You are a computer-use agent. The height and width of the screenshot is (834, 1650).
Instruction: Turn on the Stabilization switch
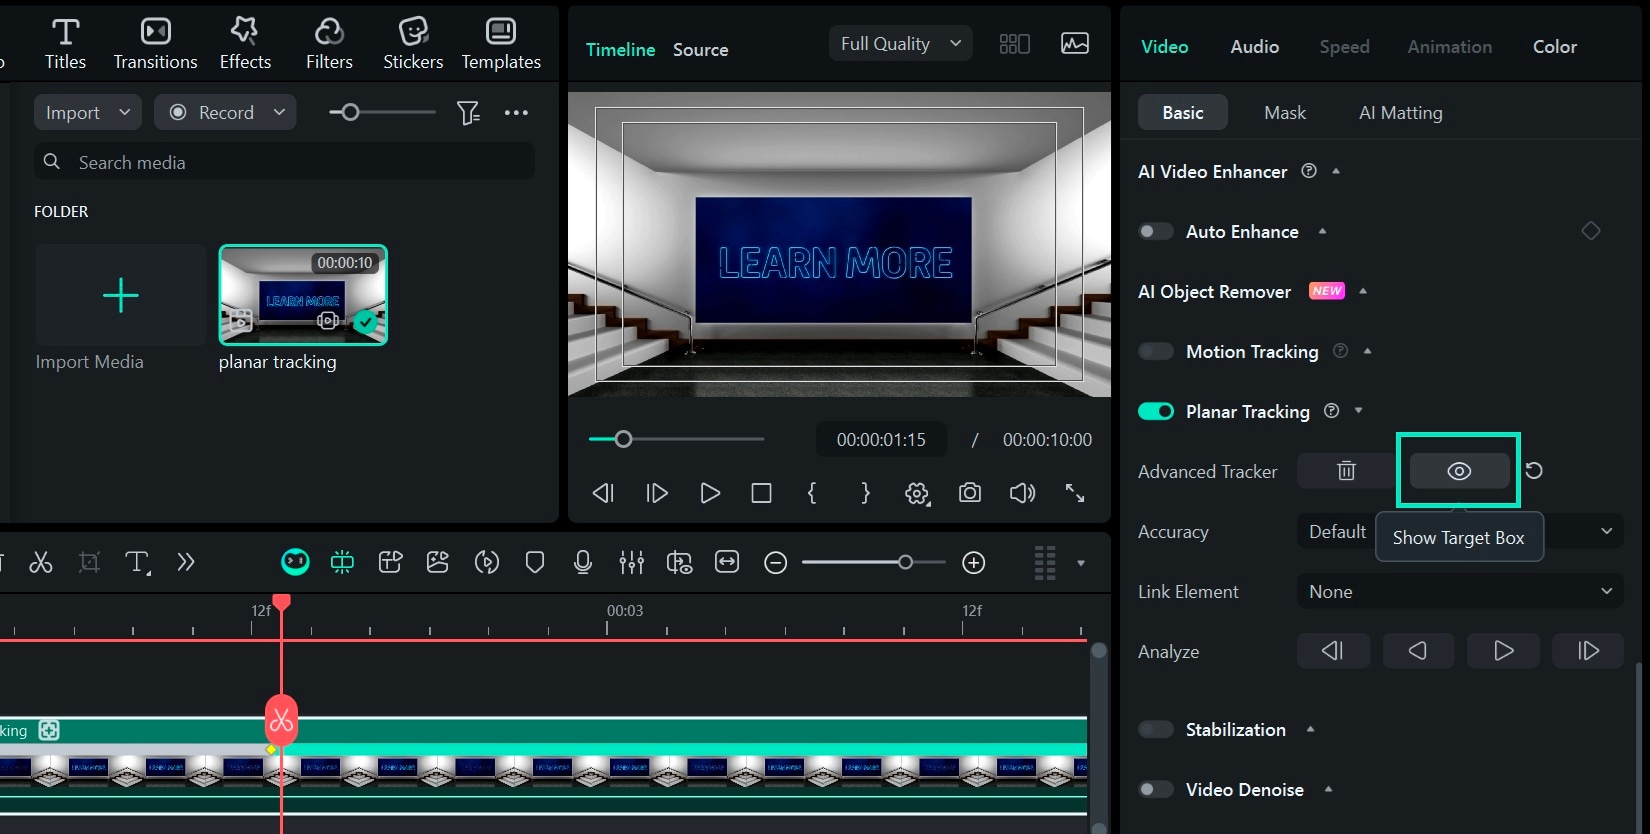[x=1156, y=729]
